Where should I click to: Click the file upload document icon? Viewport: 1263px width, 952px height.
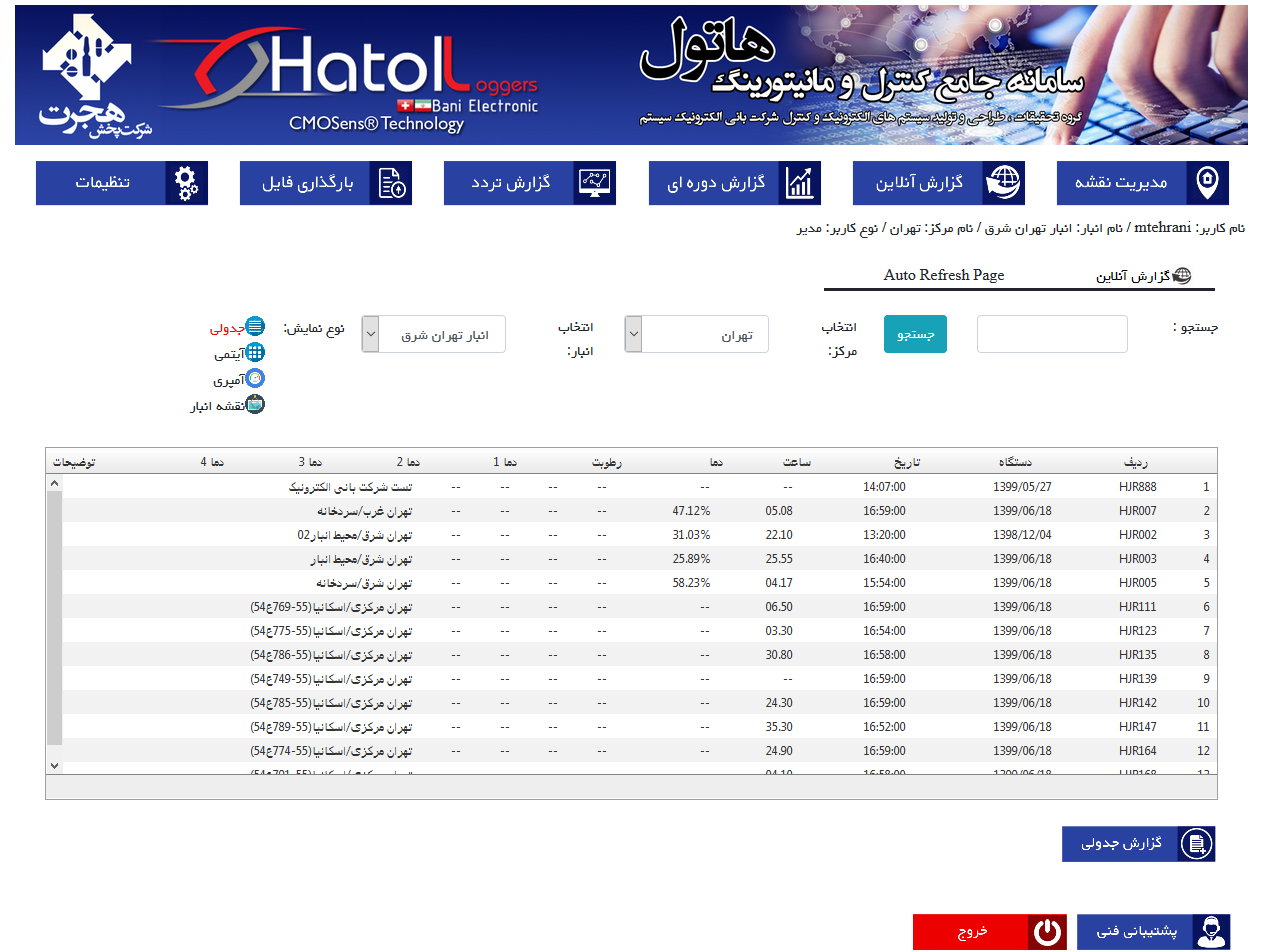[391, 183]
